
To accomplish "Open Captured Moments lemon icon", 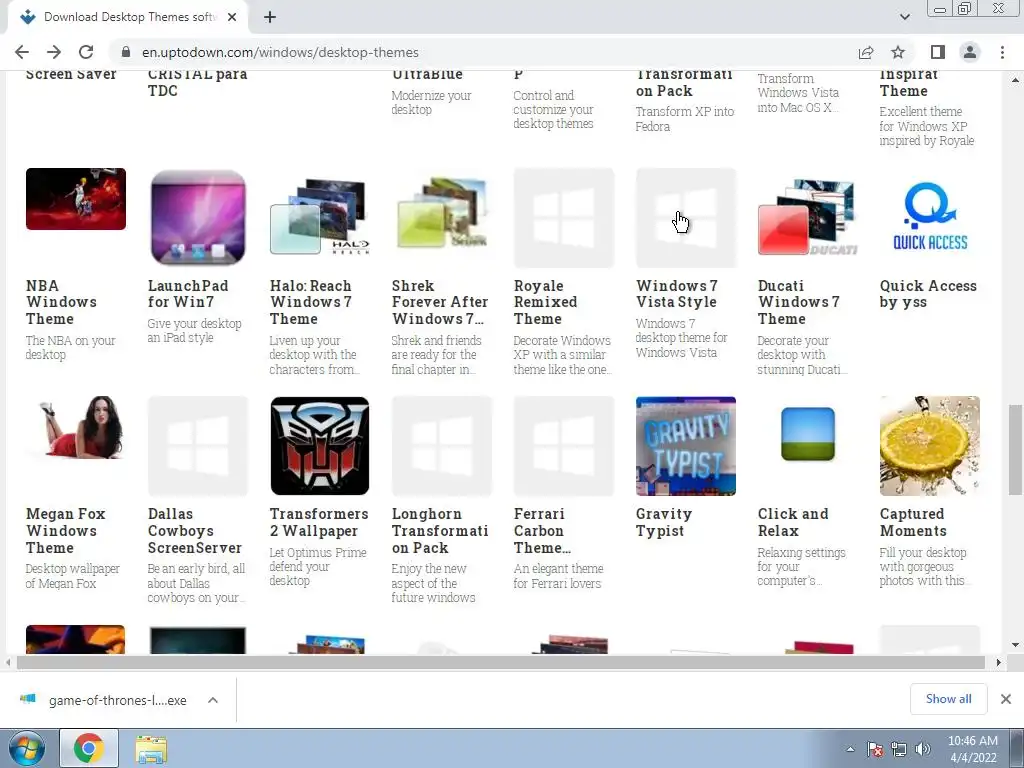I will click(x=930, y=445).
